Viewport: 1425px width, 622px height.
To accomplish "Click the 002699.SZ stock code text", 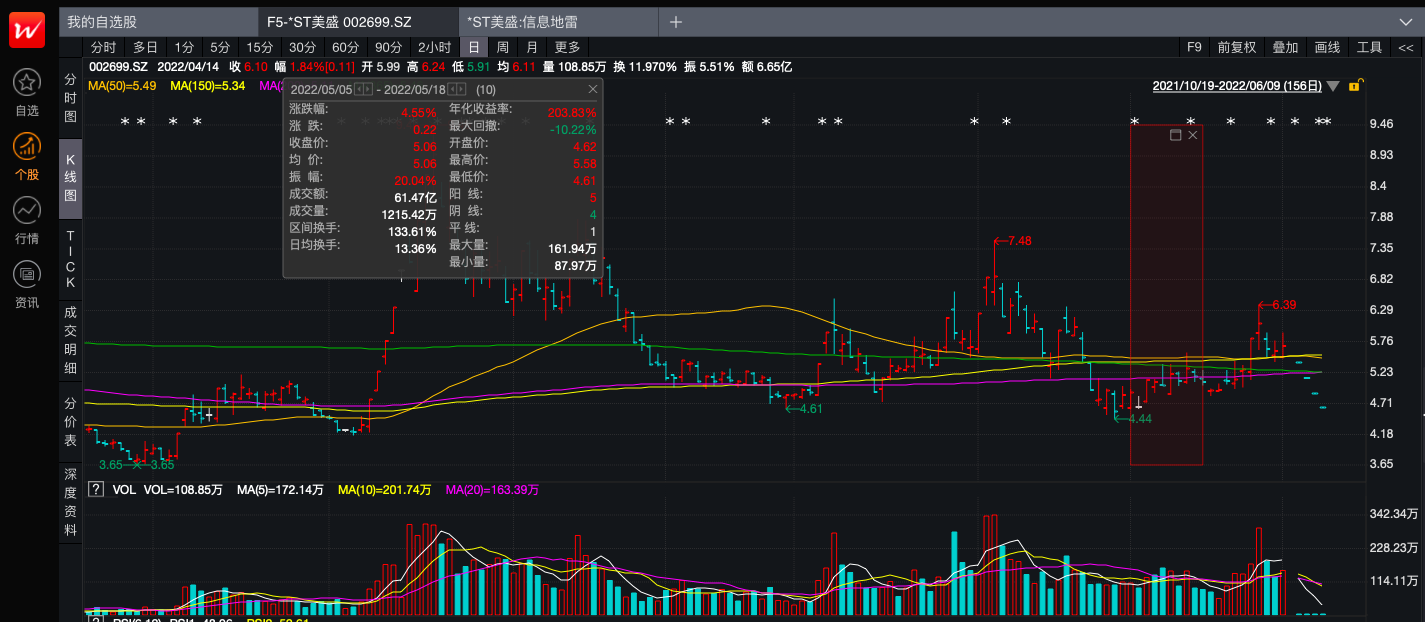I will (x=119, y=67).
